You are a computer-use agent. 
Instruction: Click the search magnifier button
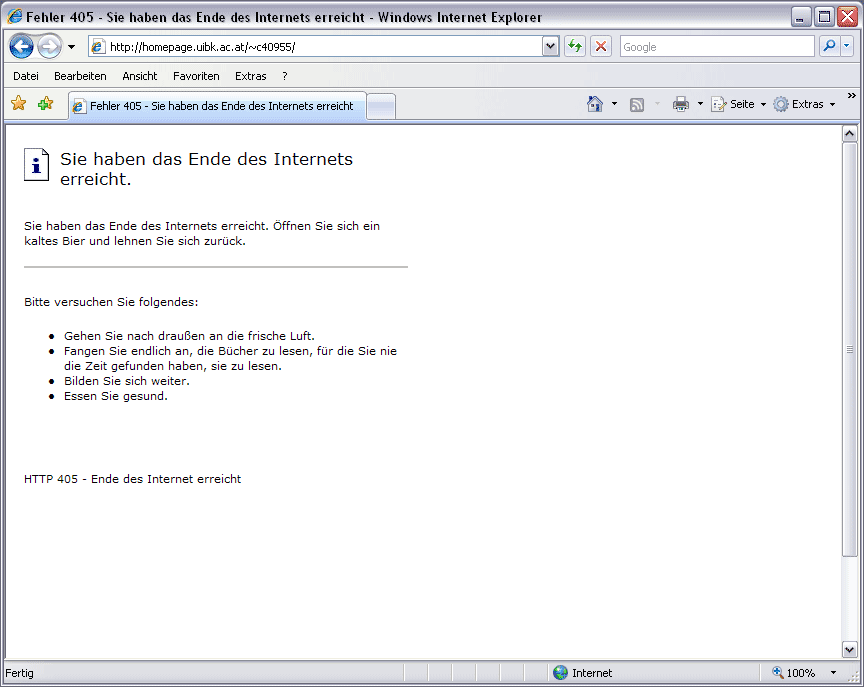tap(829, 47)
